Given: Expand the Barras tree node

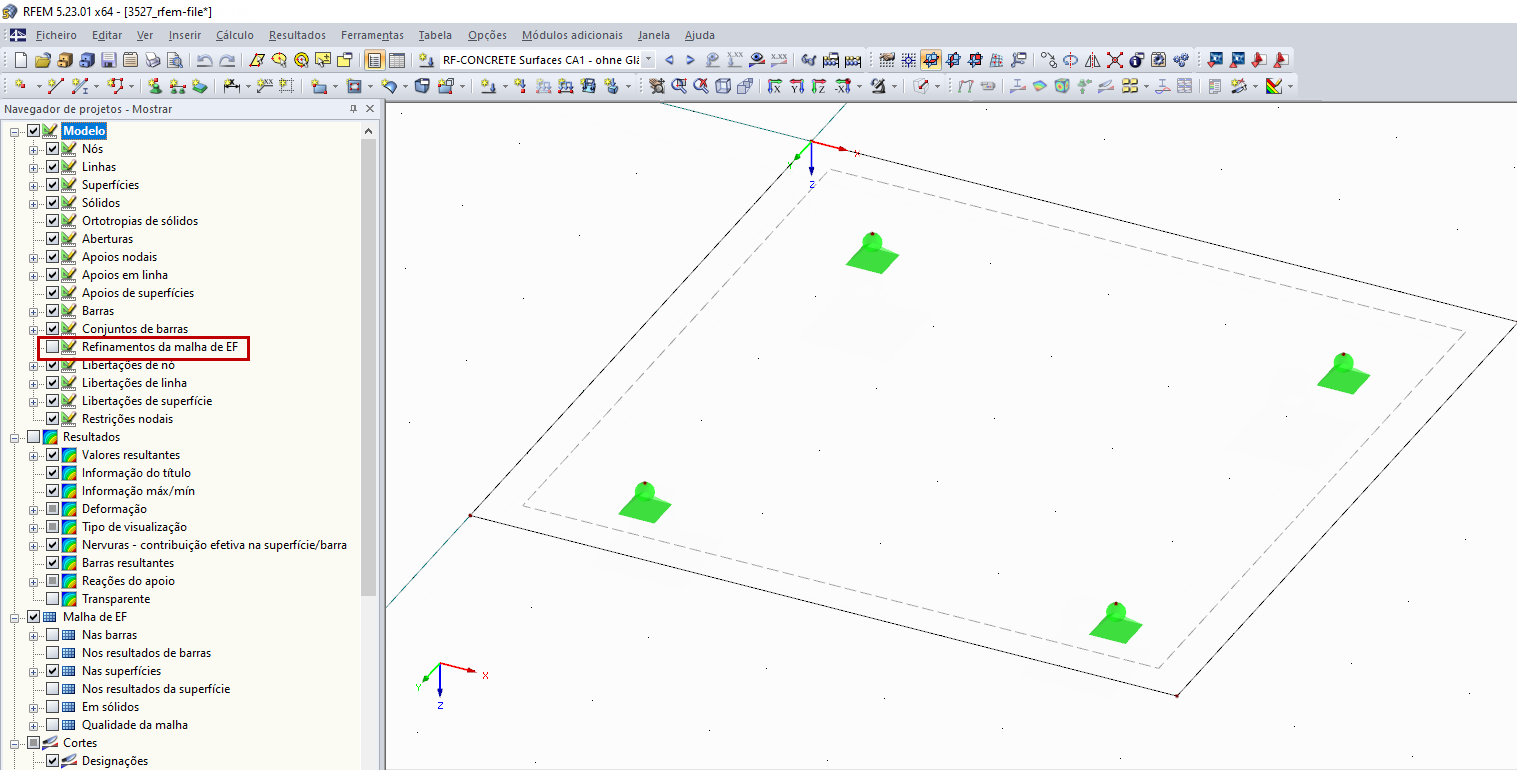Looking at the screenshot, I should [33, 311].
